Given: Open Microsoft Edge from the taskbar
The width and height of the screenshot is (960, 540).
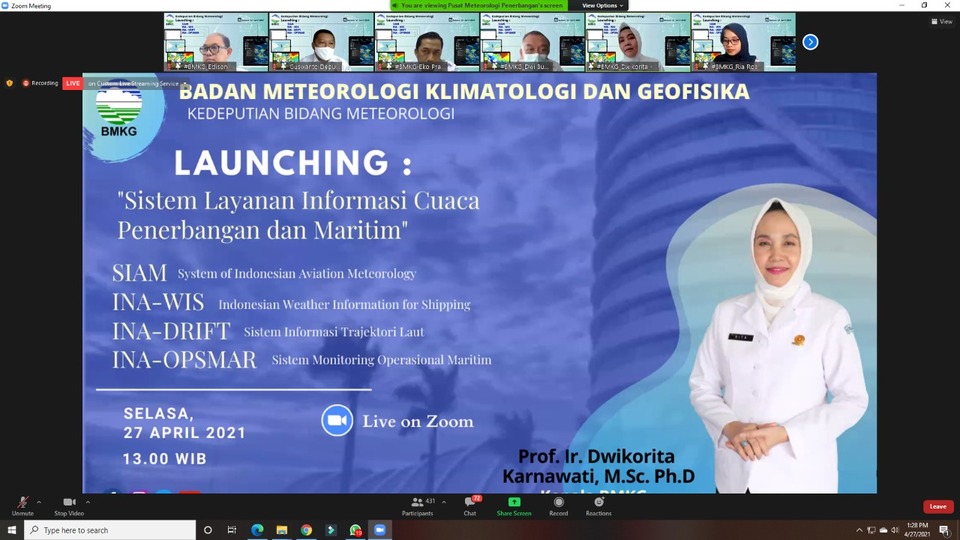Looking at the screenshot, I should (x=257, y=530).
